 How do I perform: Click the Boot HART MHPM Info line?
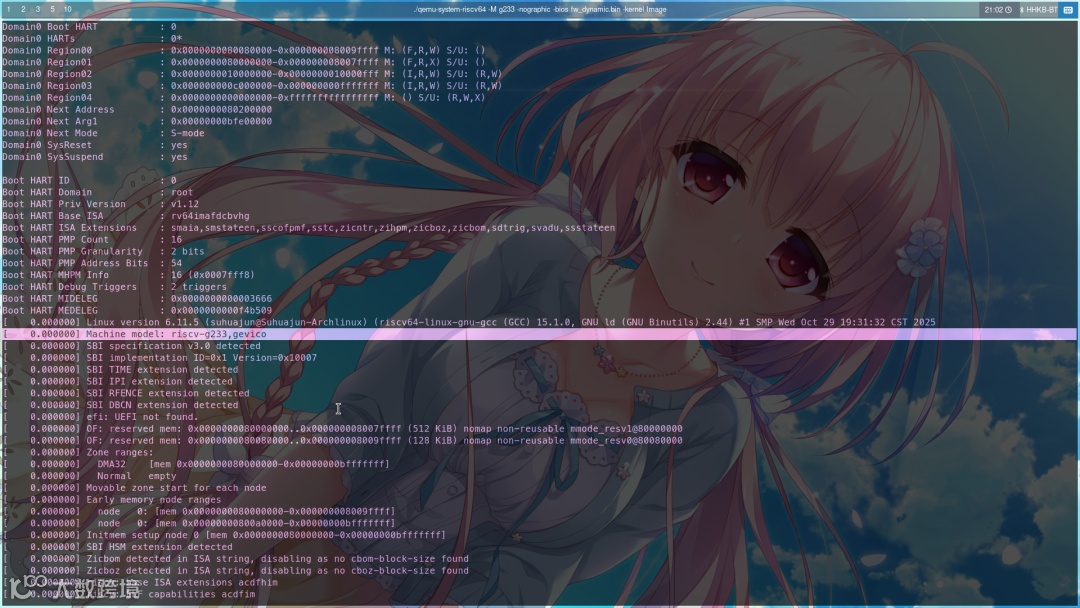coord(129,275)
